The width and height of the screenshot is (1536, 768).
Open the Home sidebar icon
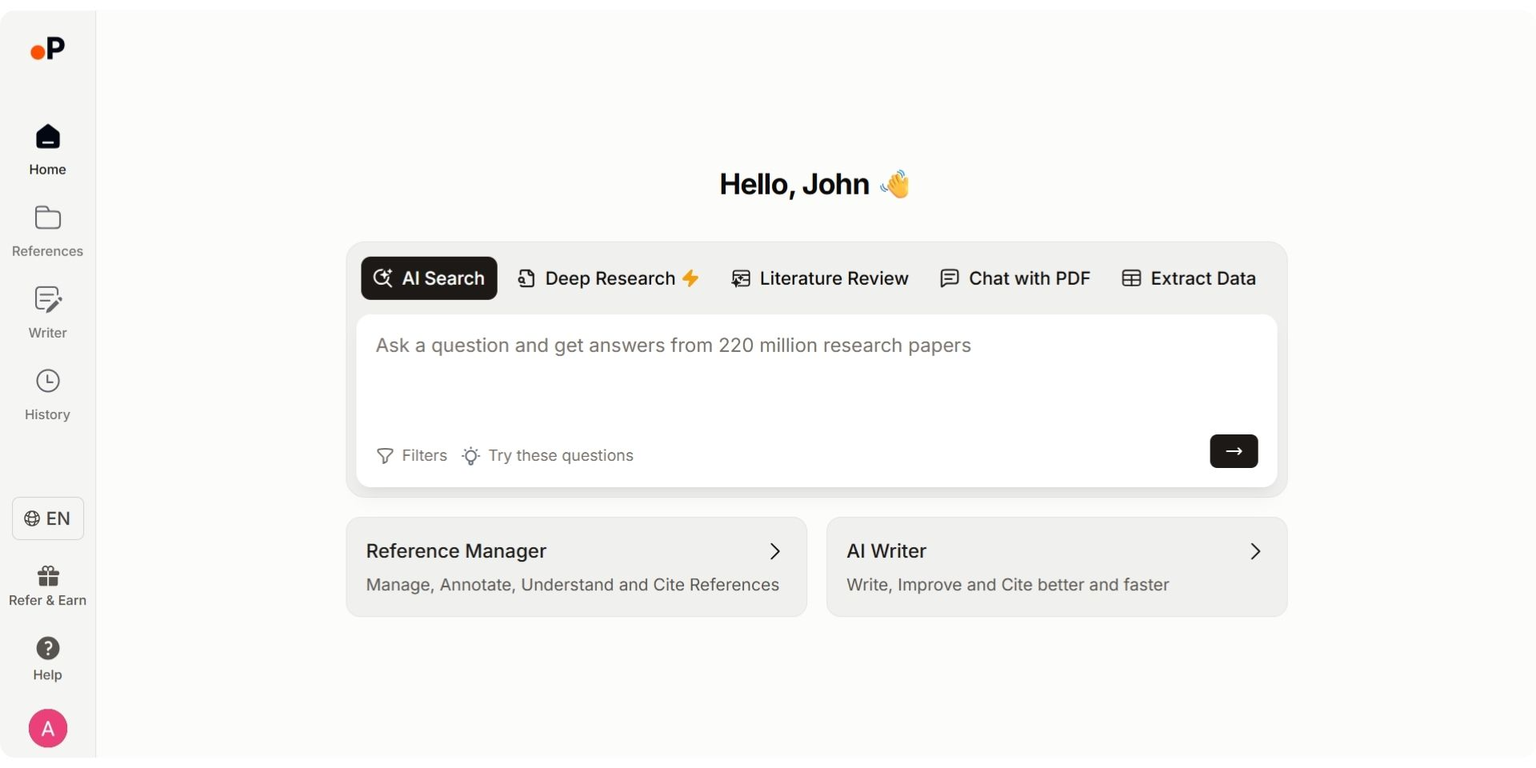(47, 137)
